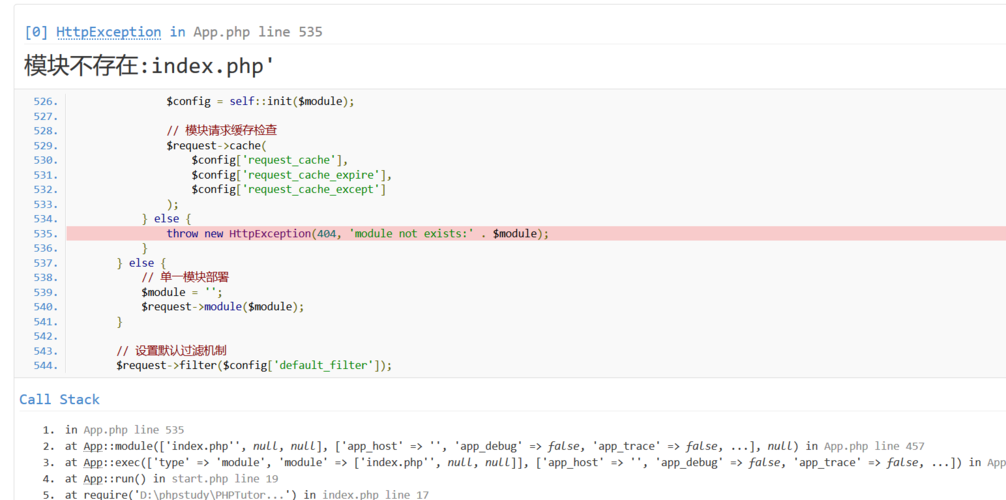The width and height of the screenshot is (1006, 500).
Task: Click the 模块请求缓存检查 code comment
Action: pyautogui.click(x=222, y=130)
